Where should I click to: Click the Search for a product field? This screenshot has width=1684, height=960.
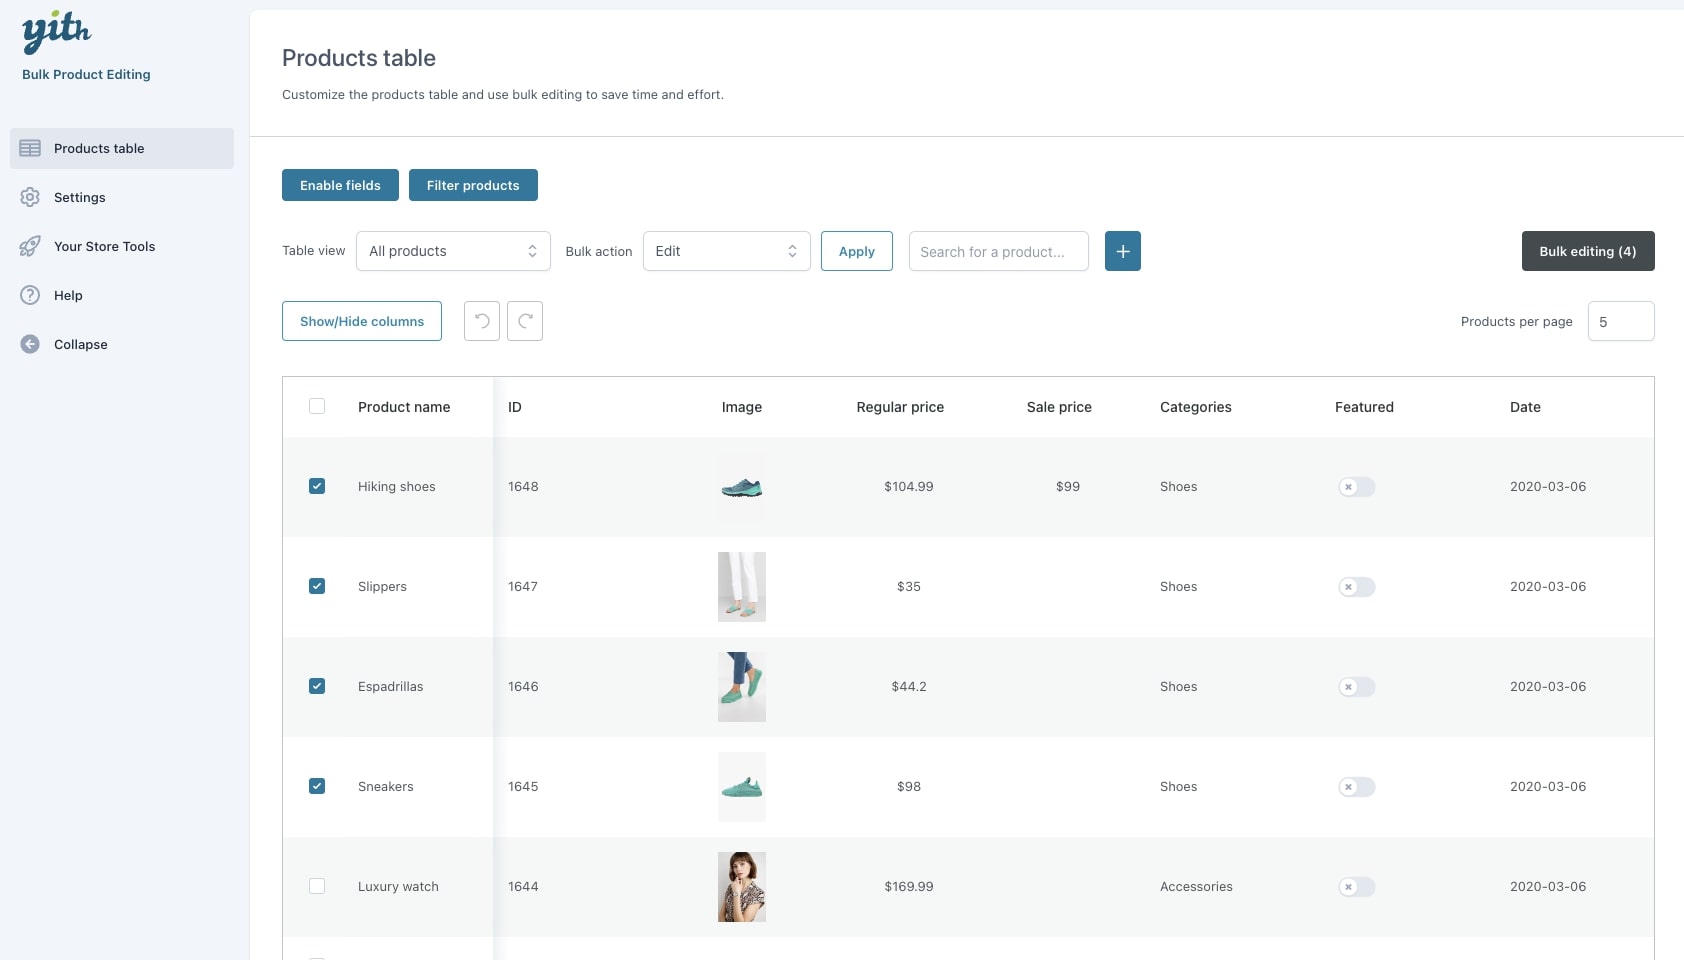point(998,251)
